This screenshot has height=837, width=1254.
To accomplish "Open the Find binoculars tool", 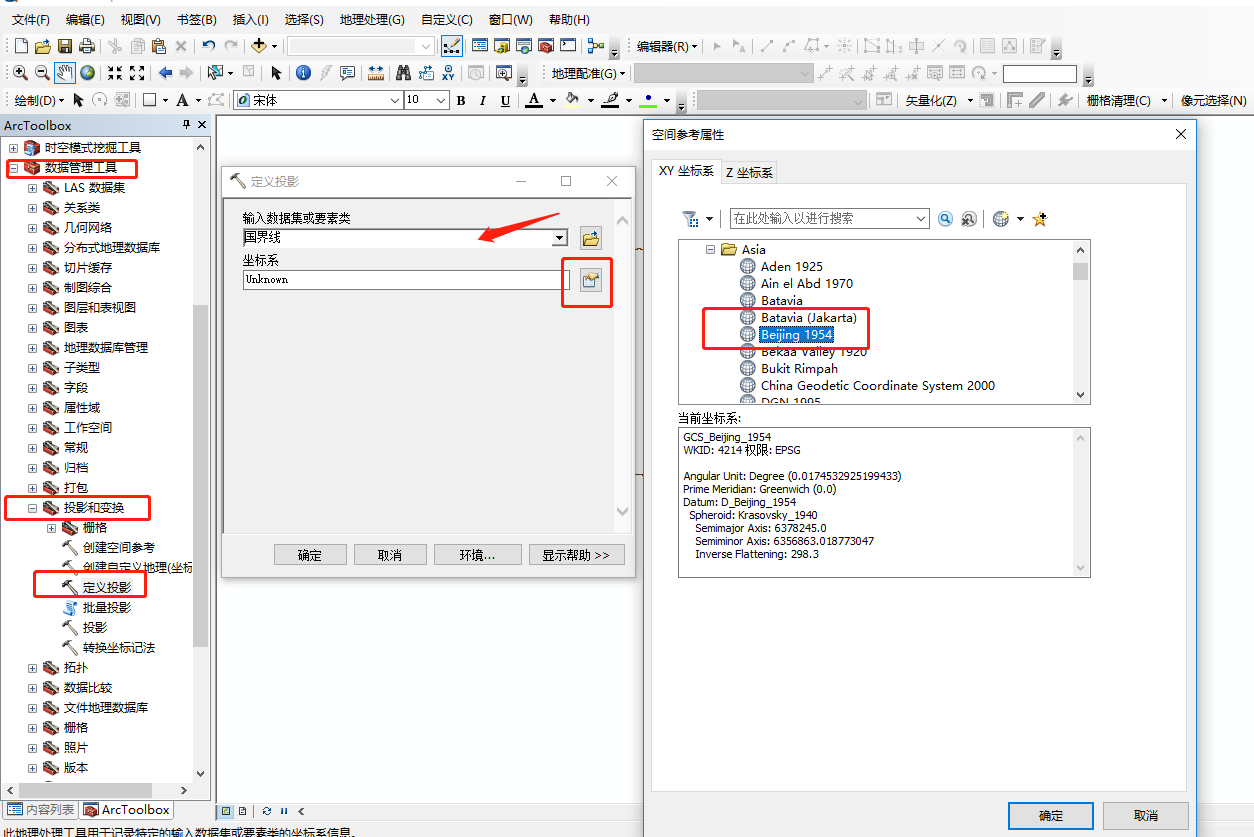I will point(404,73).
